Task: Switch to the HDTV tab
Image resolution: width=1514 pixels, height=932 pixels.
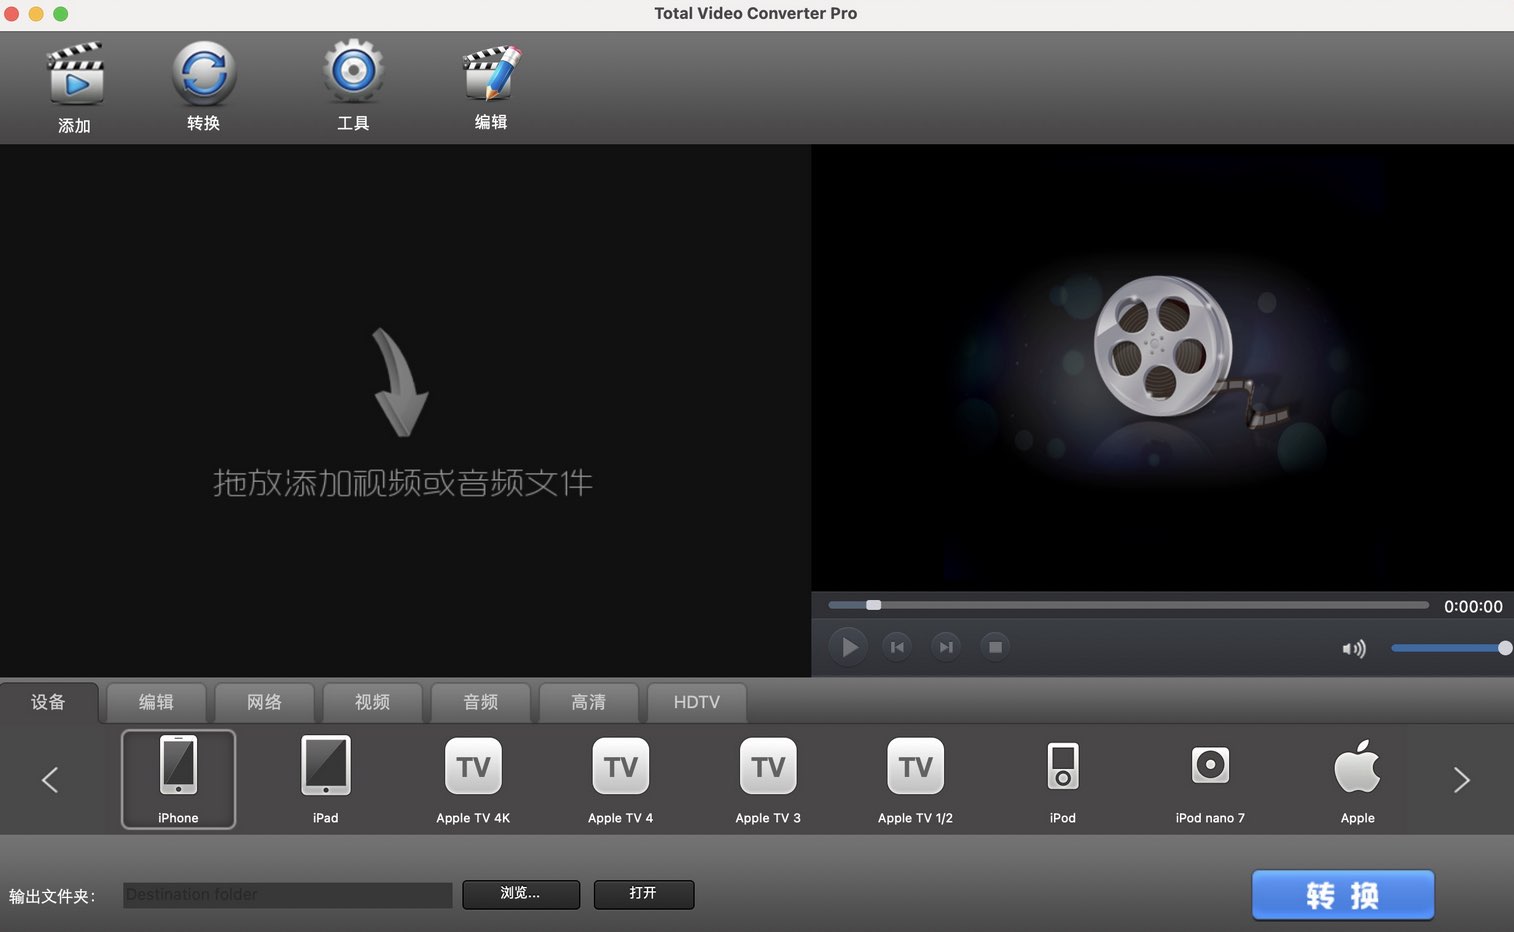Action: [696, 702]
